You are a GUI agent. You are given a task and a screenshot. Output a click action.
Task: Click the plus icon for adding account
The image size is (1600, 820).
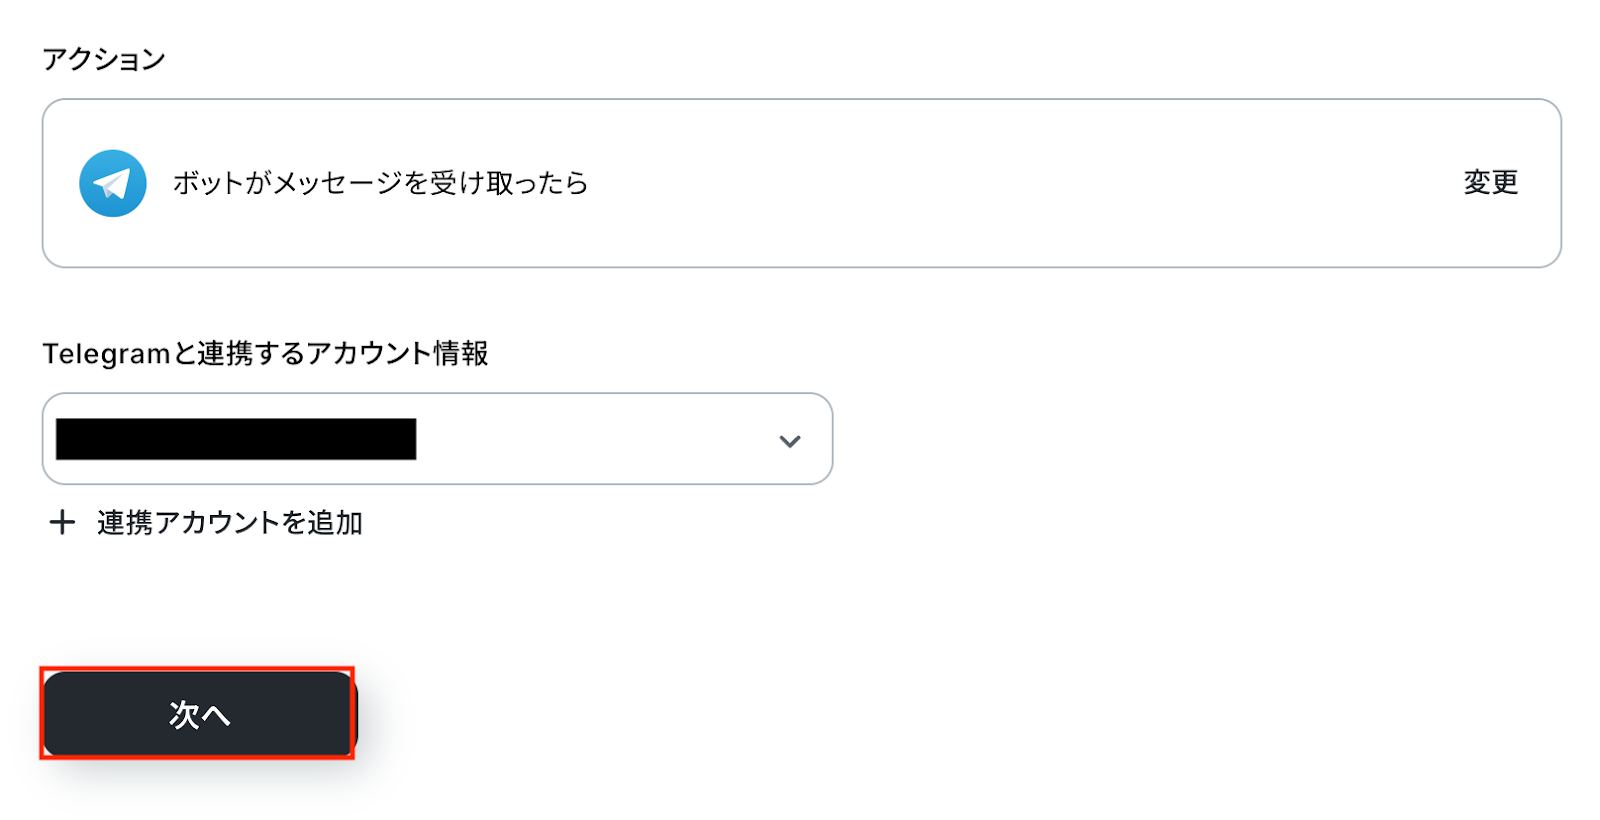[x=62, y=522]
